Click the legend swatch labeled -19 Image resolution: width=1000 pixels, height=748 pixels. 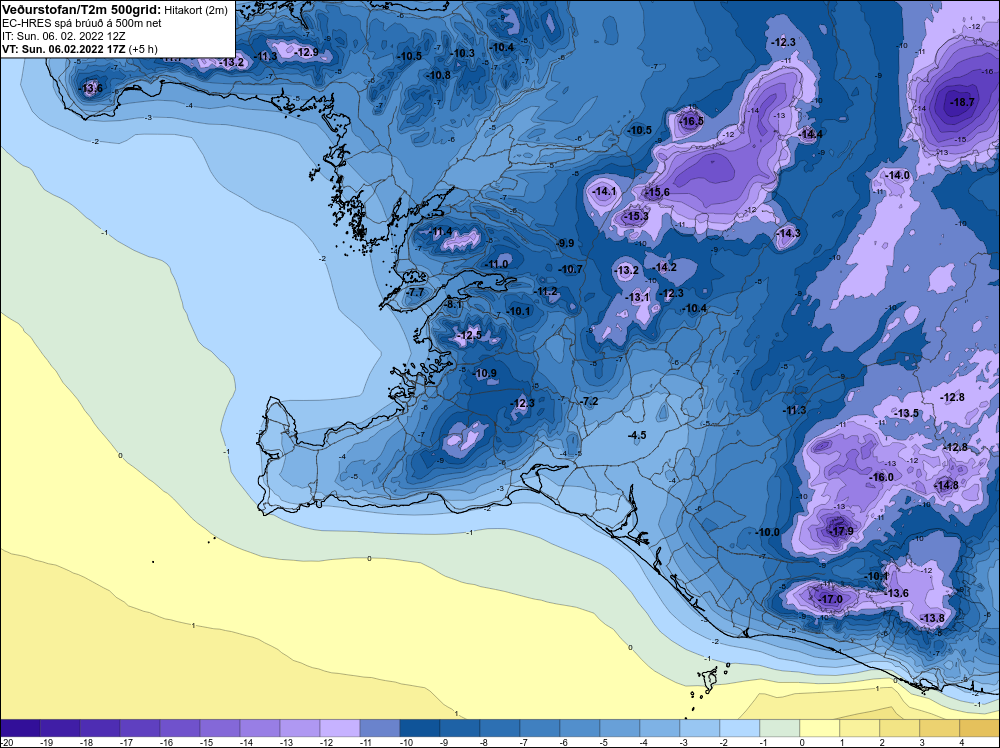(60, 728)
